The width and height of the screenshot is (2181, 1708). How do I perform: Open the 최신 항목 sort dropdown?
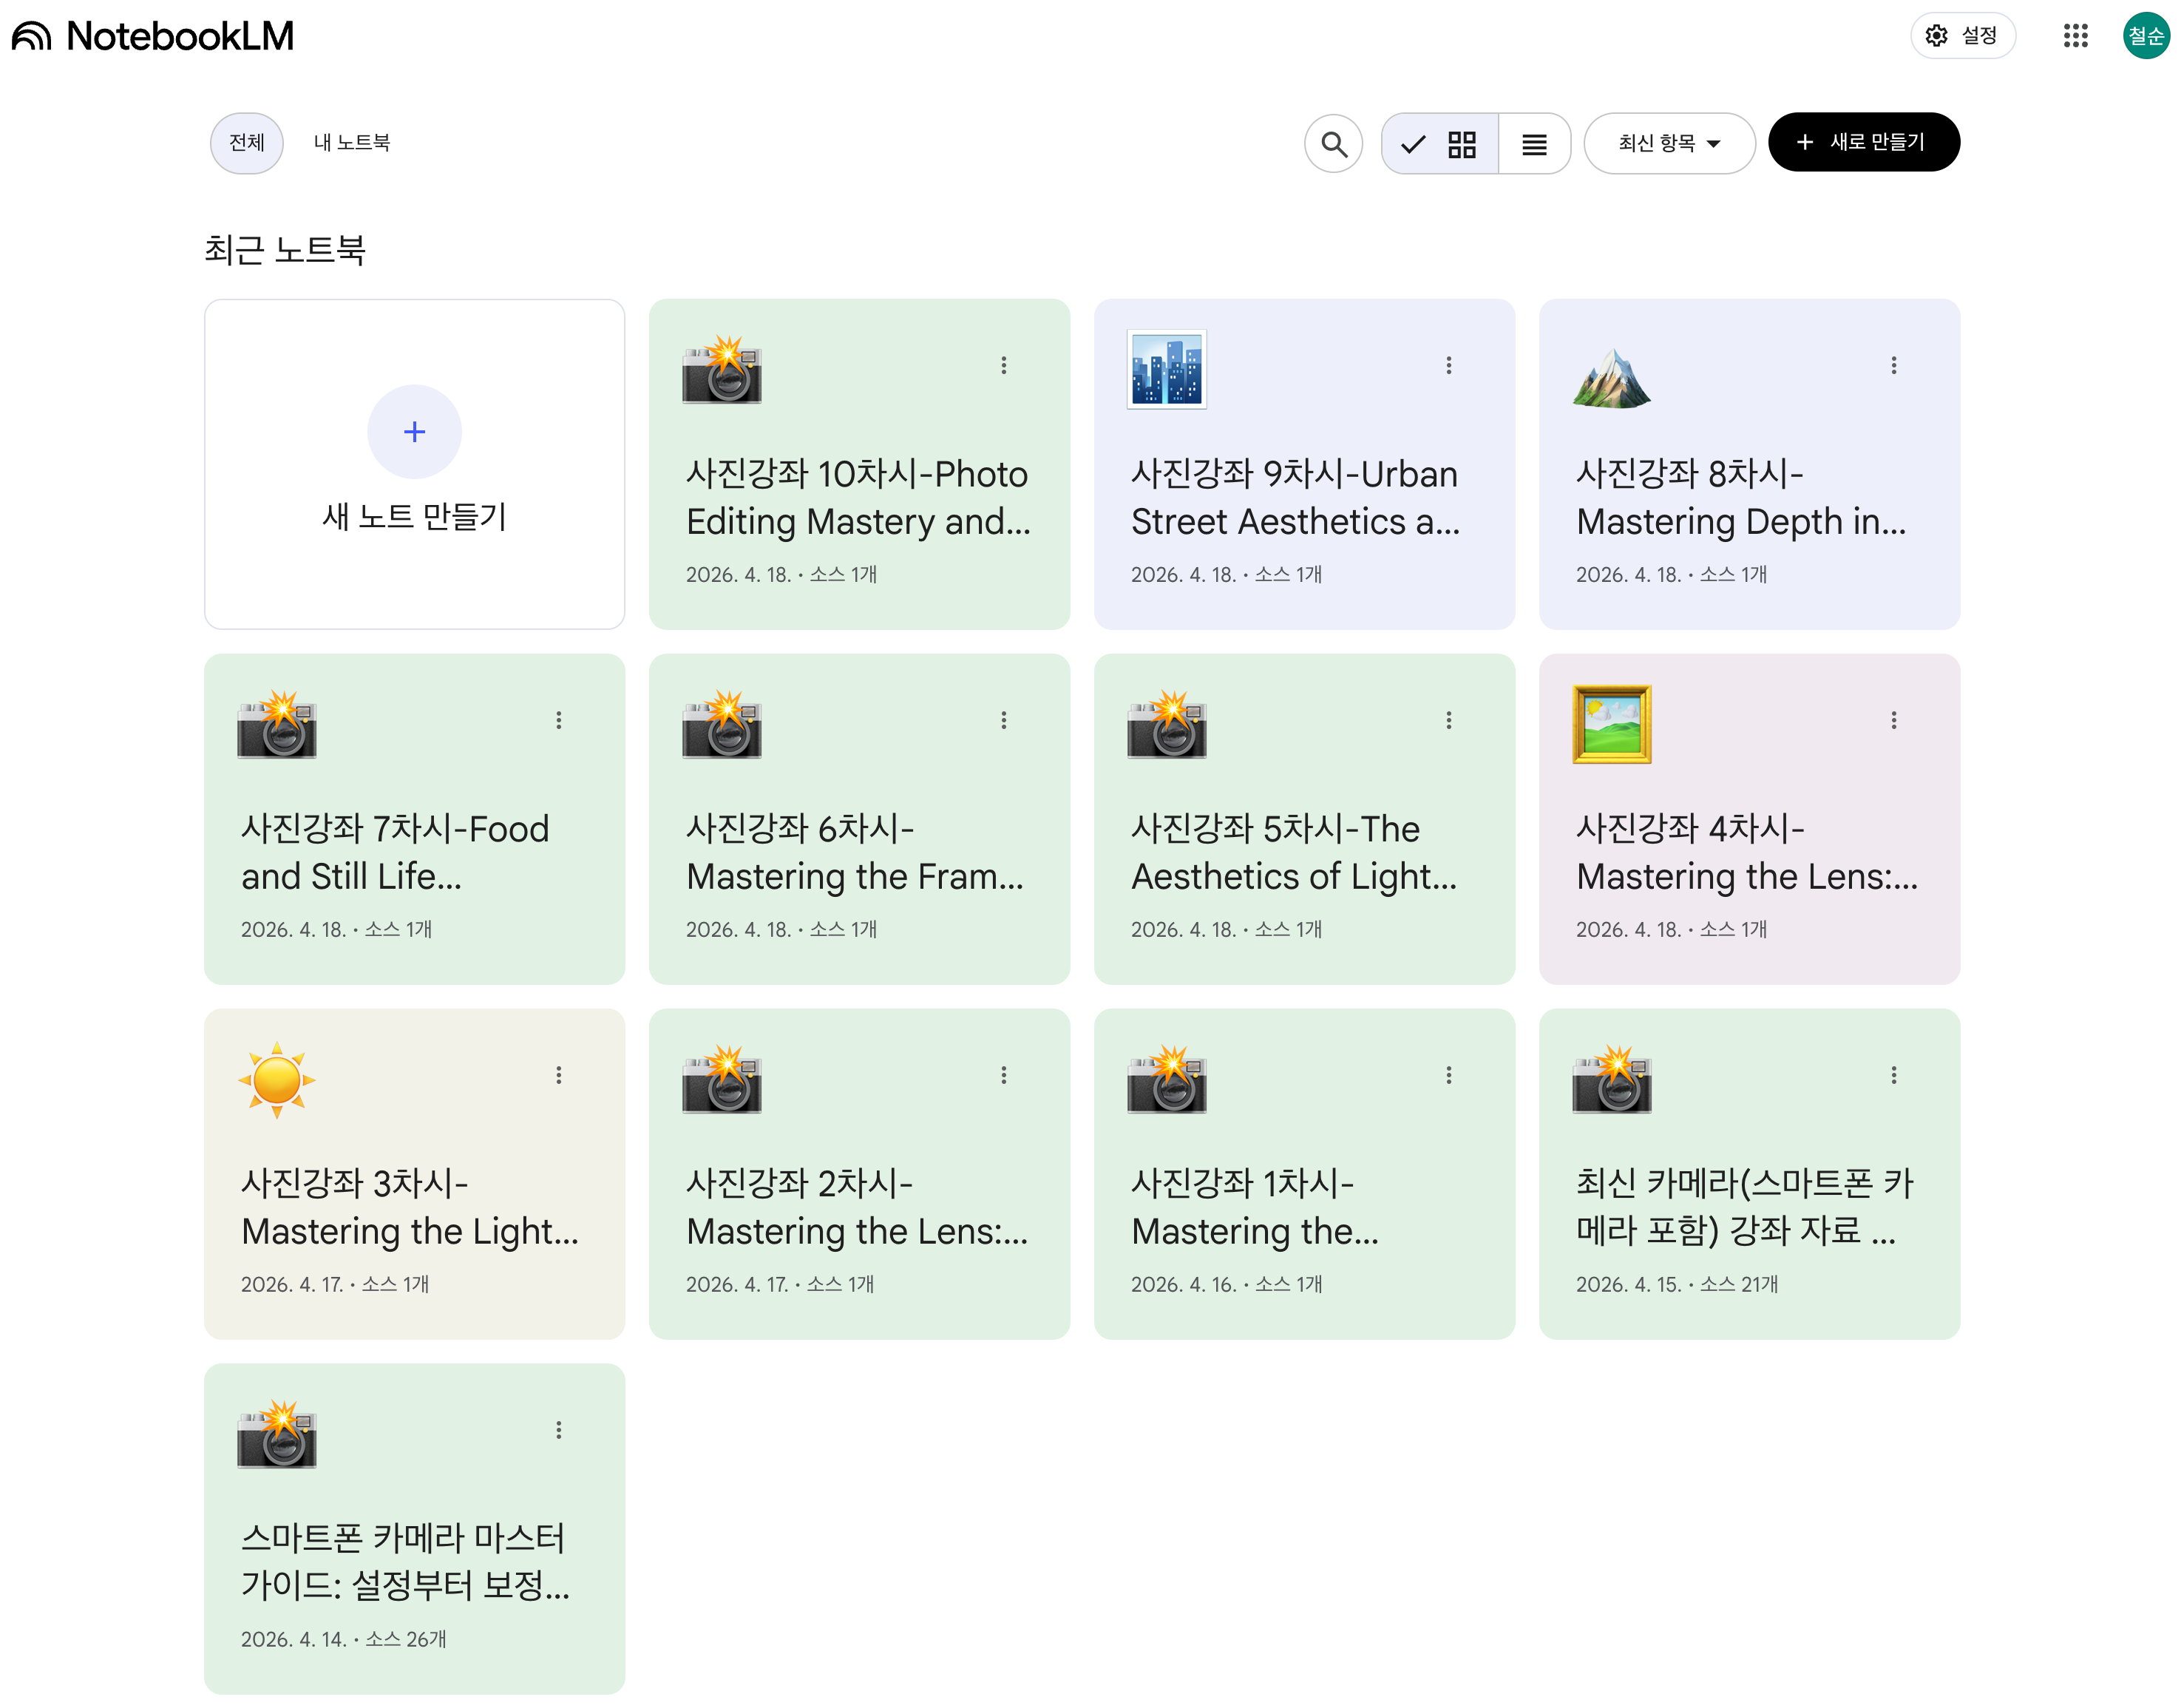(x=1668, y=144)
